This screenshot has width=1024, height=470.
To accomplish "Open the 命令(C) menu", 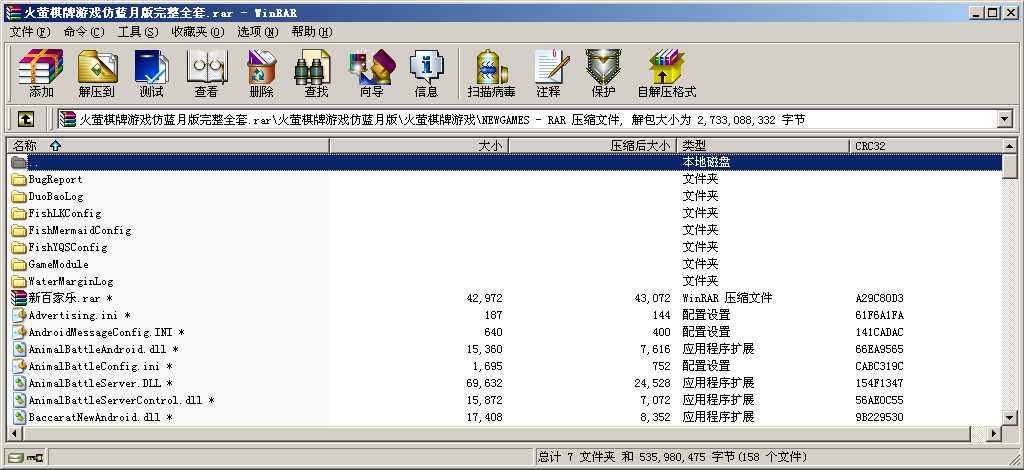I will [84, 32].
